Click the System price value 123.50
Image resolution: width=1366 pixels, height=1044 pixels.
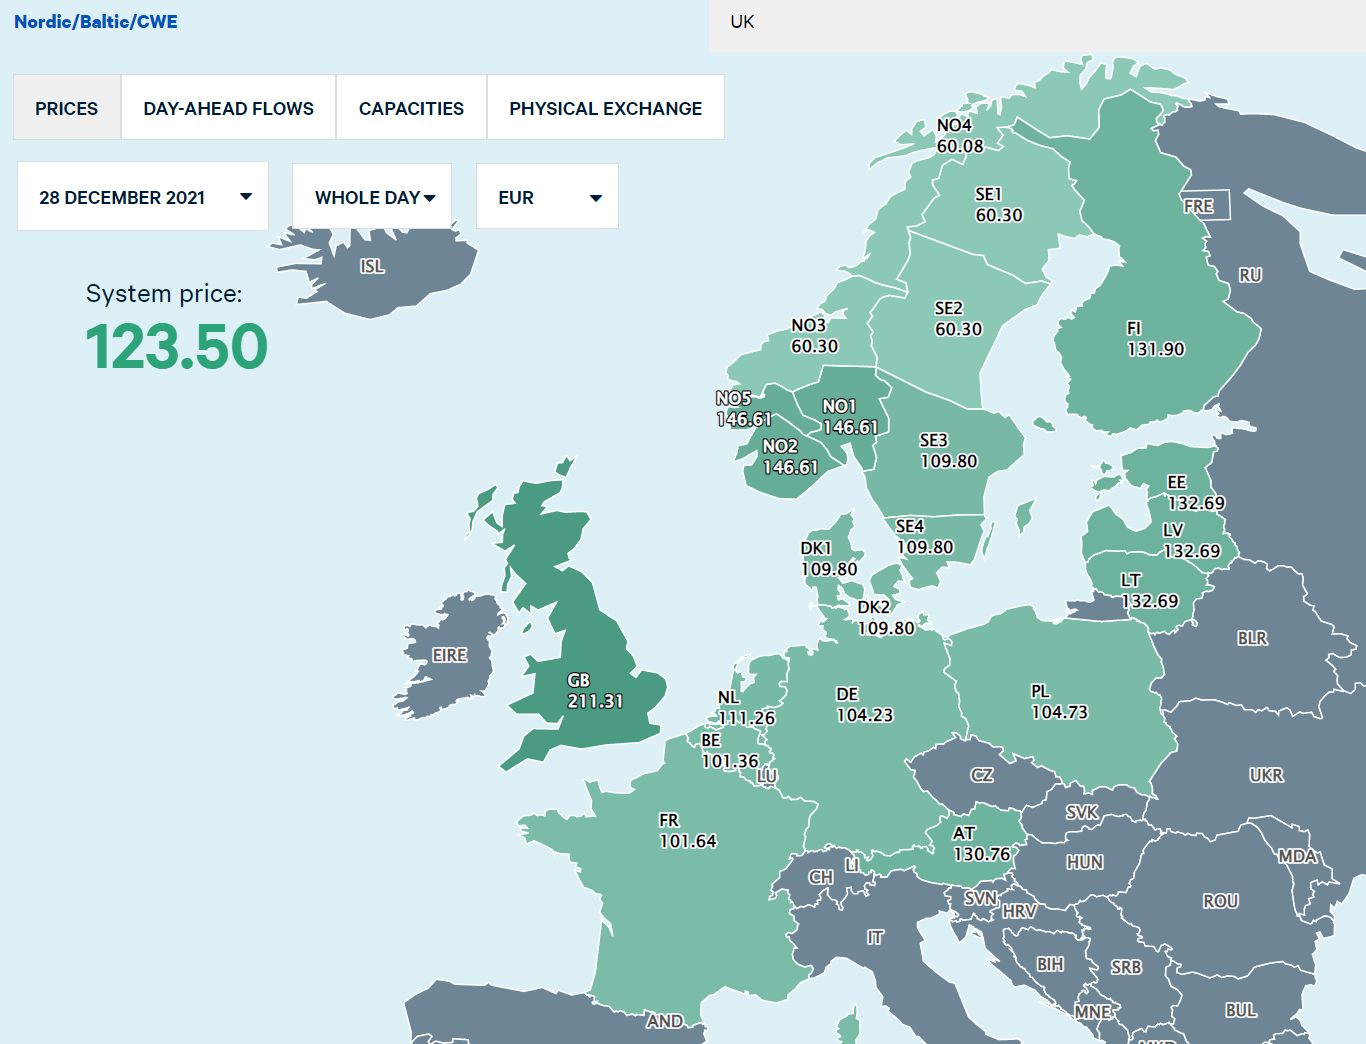click(x=177, y=347)
